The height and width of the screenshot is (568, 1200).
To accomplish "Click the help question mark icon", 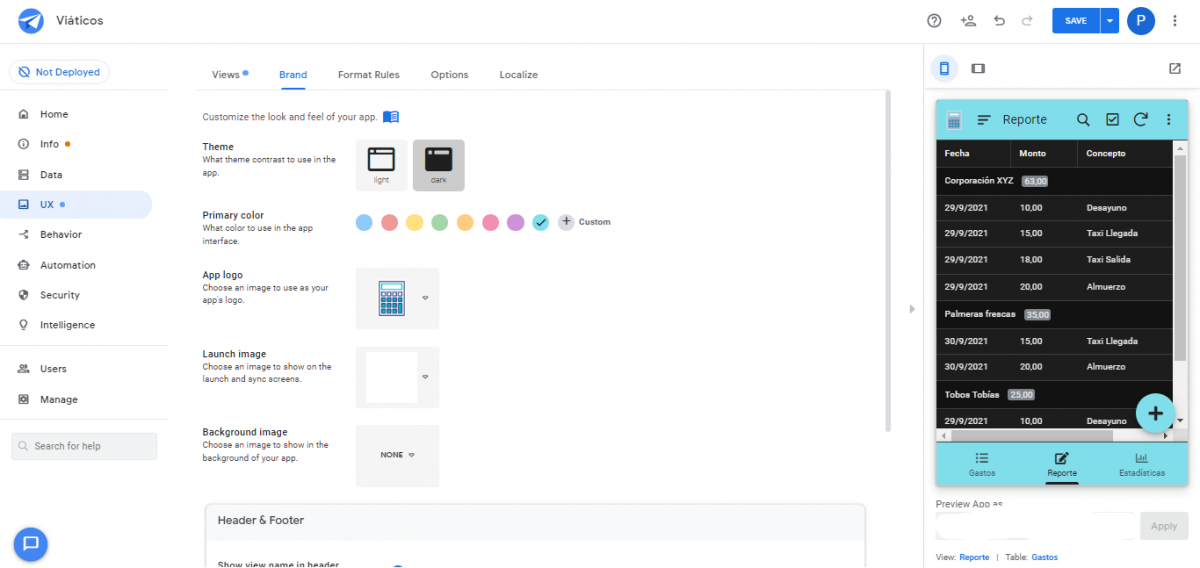I will pyautogui.click(x=934, y=21).
